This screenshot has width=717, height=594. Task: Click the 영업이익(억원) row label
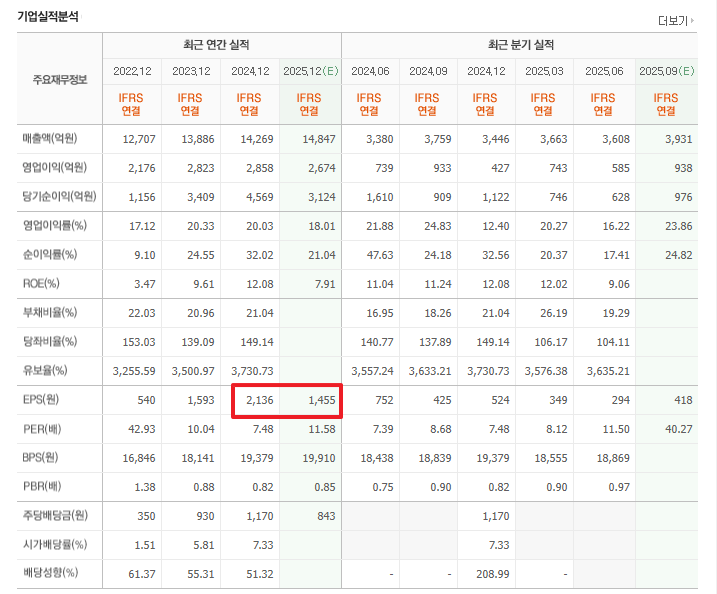tap(54, 168)
